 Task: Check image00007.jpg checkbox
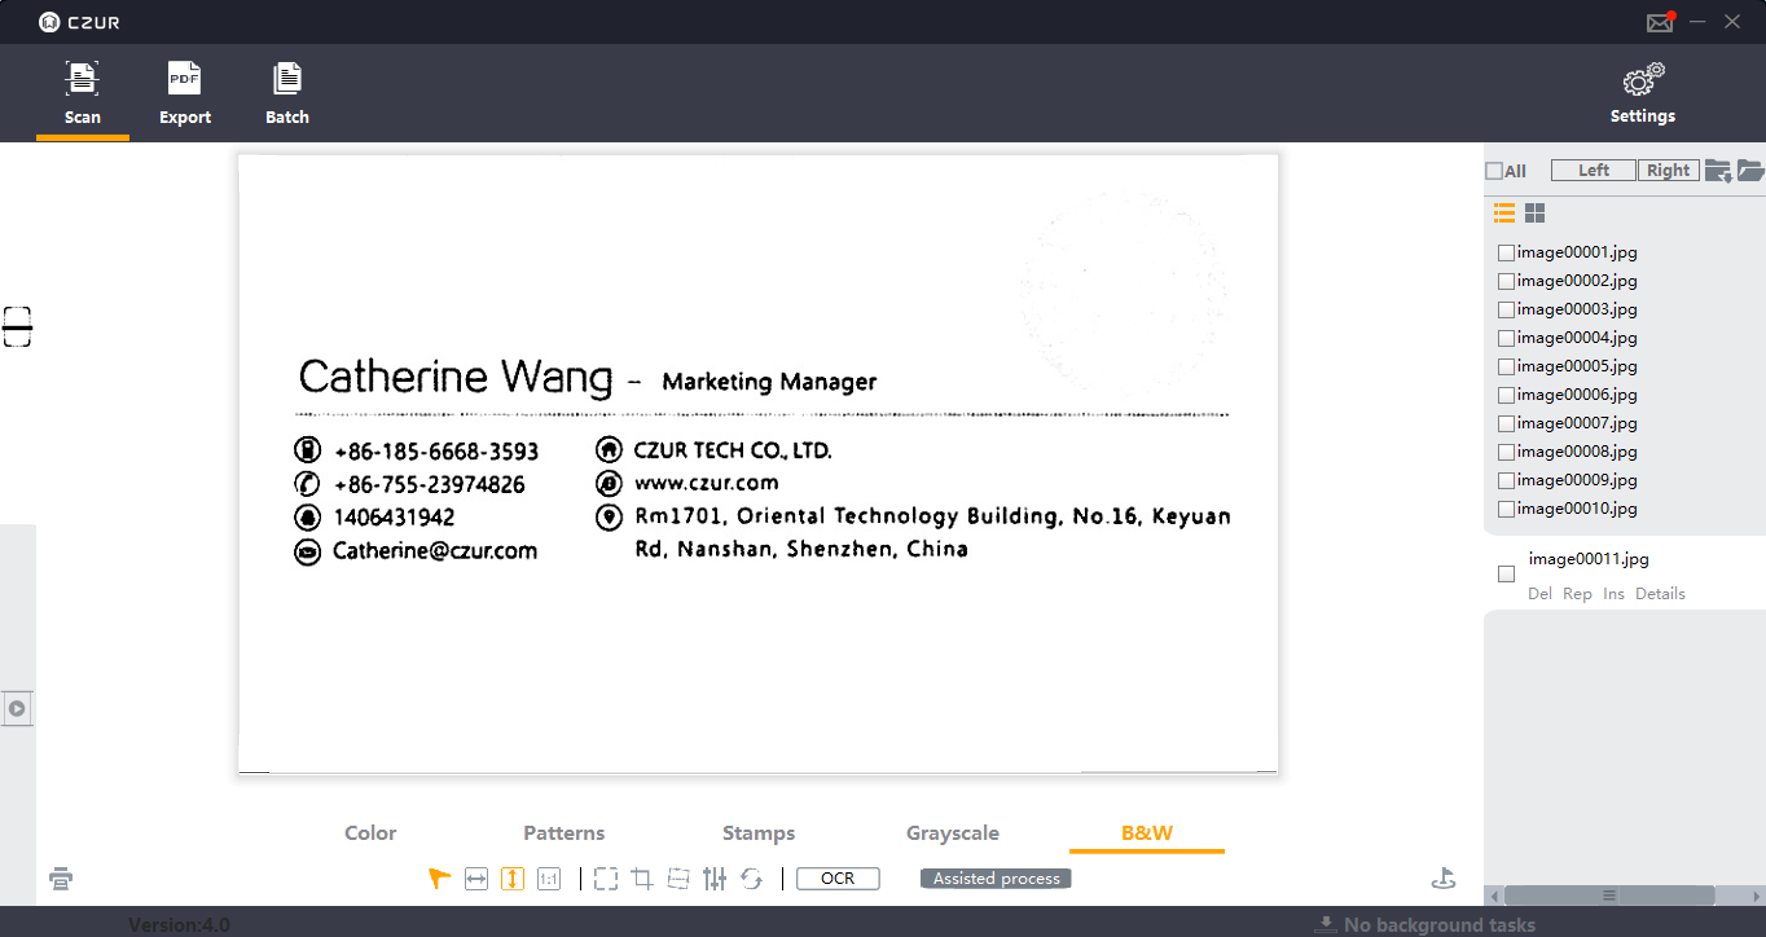(x=1506, y=424)
